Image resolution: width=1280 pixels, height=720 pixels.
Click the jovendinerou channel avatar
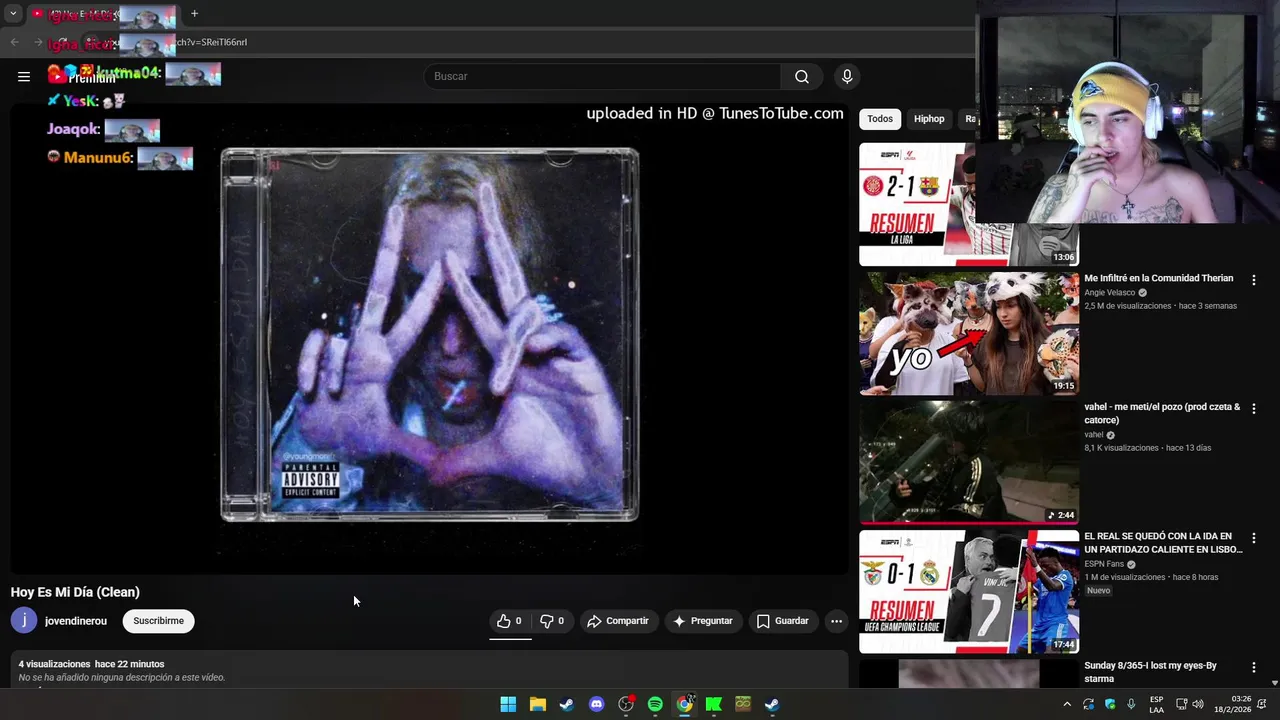pyautogui.click(x=23, y=620)
